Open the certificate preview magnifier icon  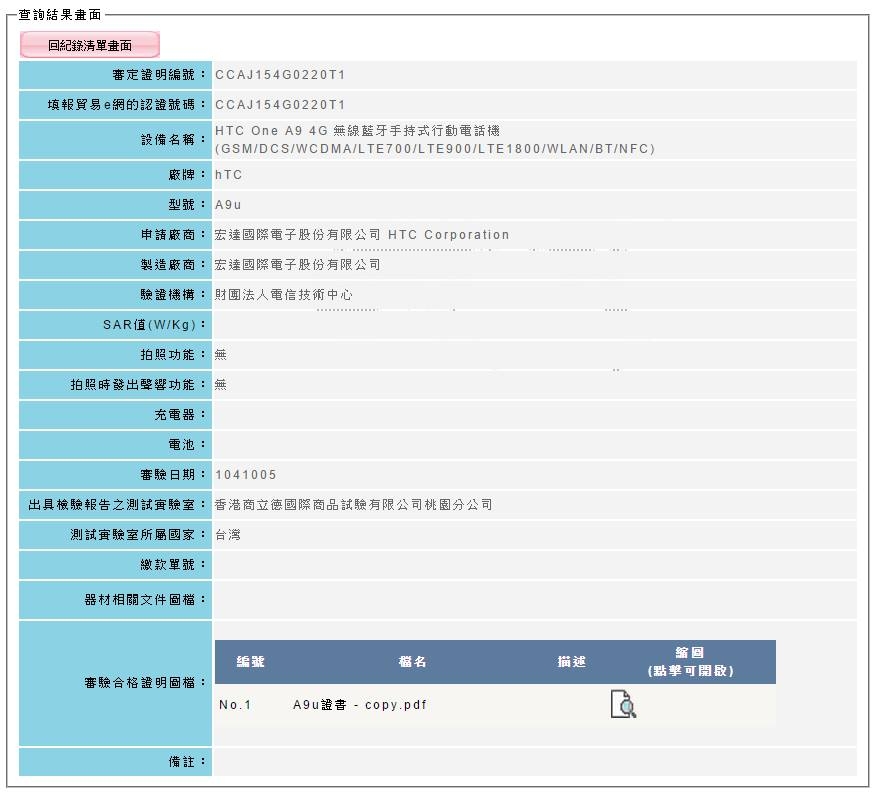(x=623, y=704)
